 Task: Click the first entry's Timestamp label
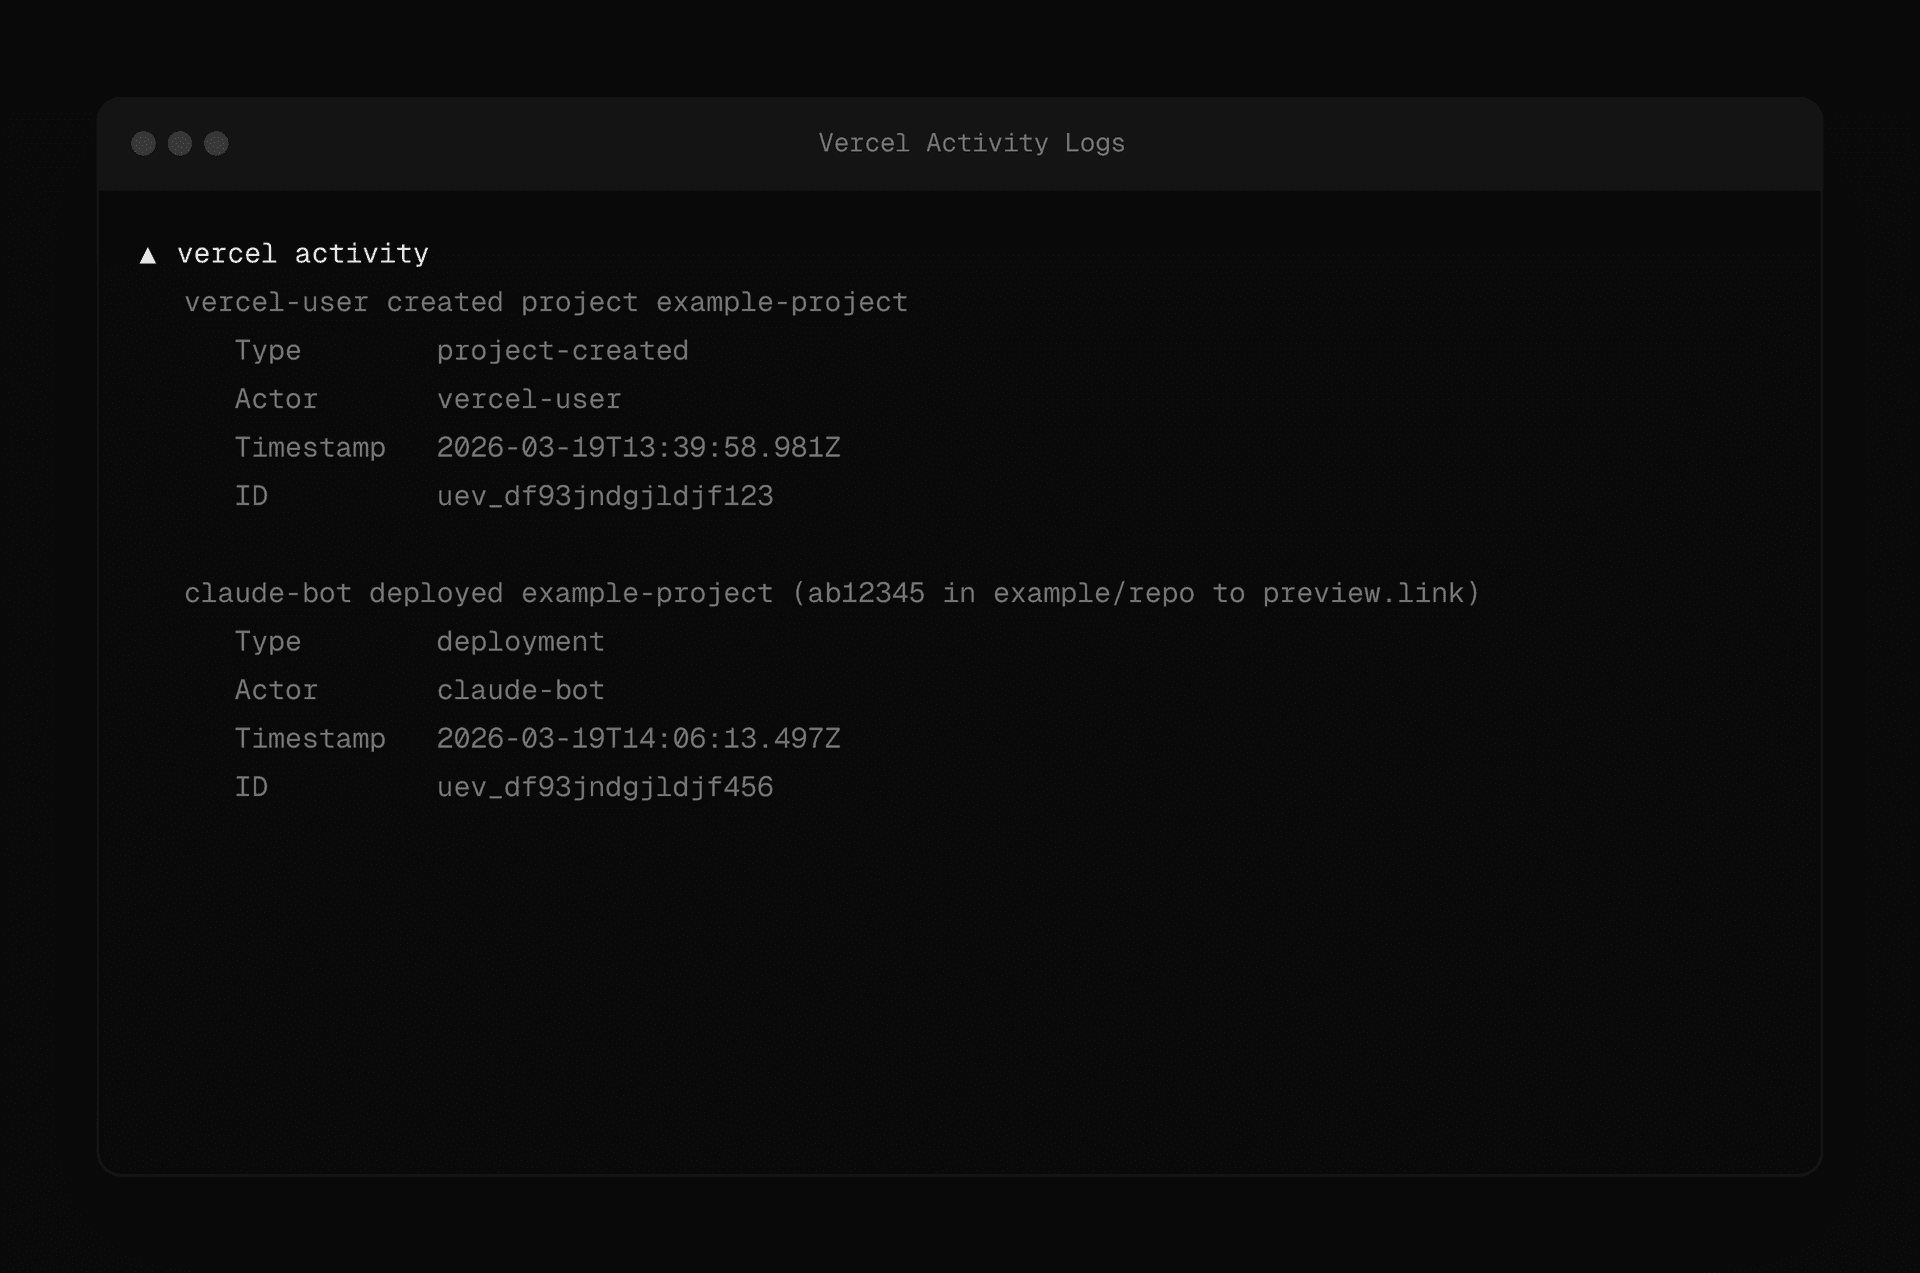click(x=310, y=447)
